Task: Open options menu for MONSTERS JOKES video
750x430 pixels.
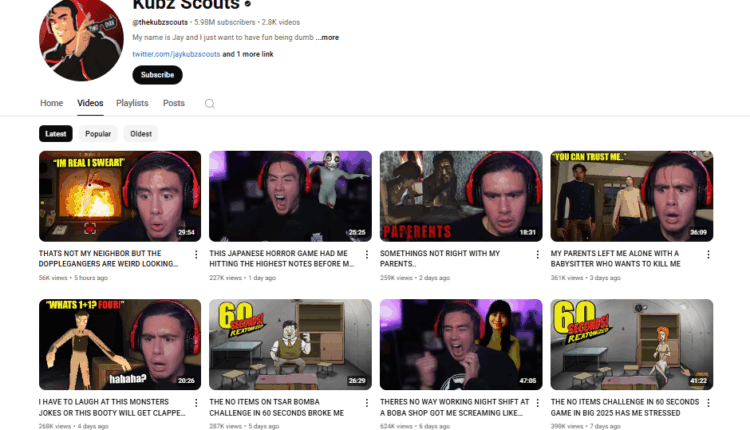Action: click(x=196, y=403)
